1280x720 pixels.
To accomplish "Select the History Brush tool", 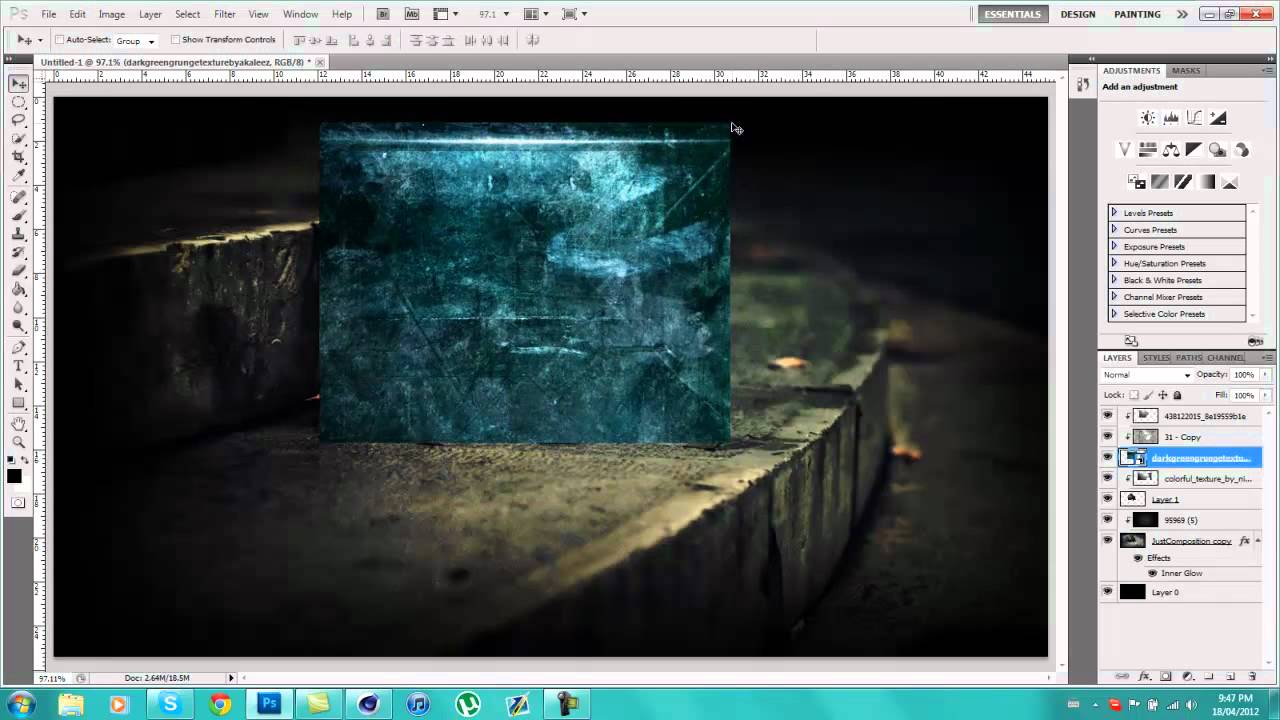I will pyautogui.click(x=19, y=252).
